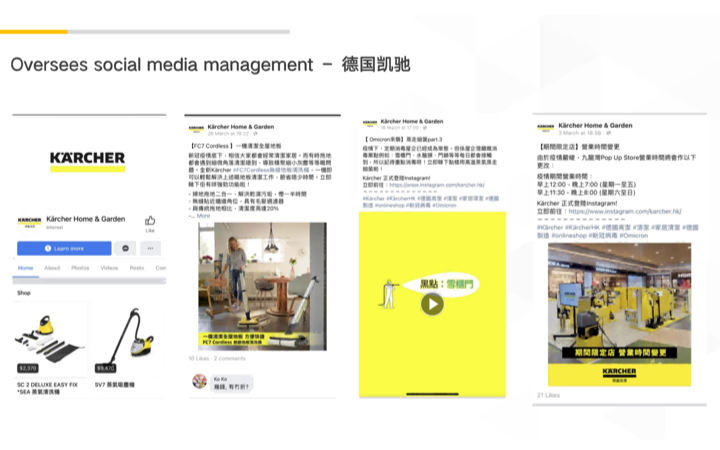720x450 pixels.
Task: Select the Home tab on the page
Action: coord(25,268)
